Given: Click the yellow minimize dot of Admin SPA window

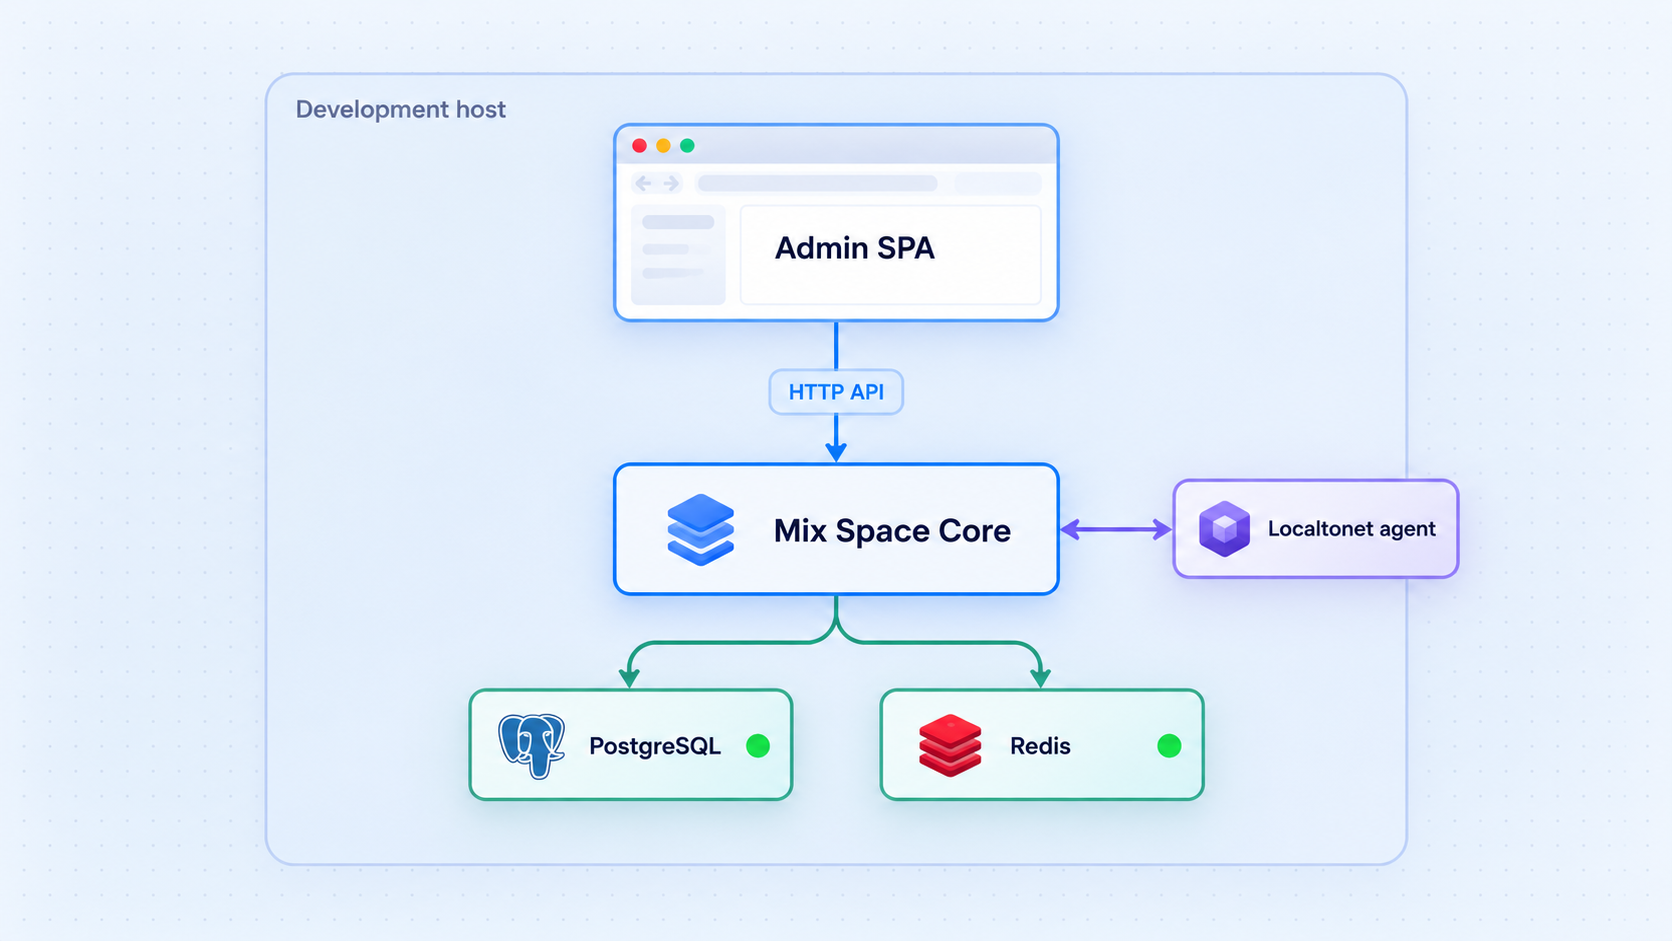Looking at the screenshot, I should coord(663,146).
